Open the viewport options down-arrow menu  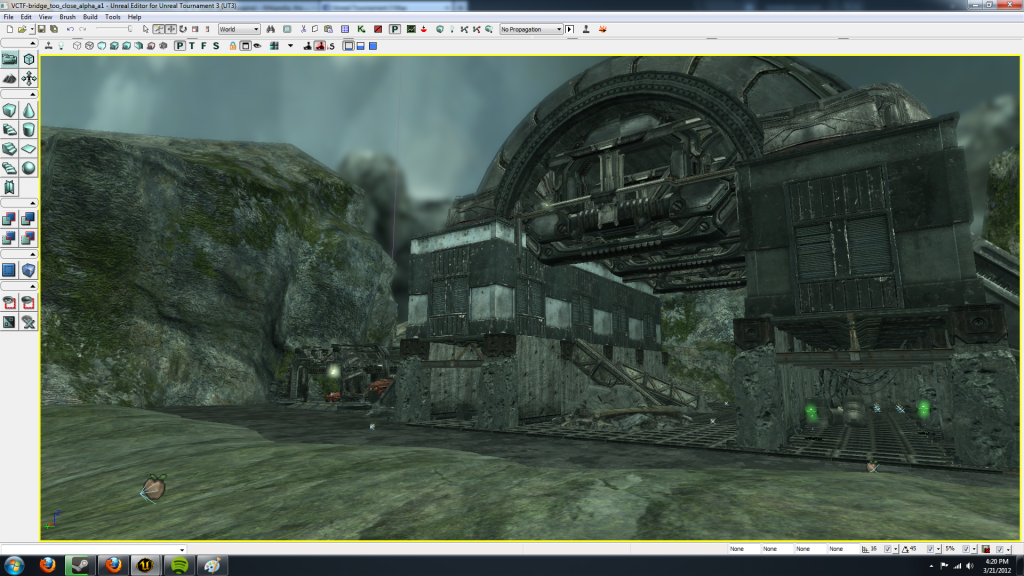(x=291, y=46)
